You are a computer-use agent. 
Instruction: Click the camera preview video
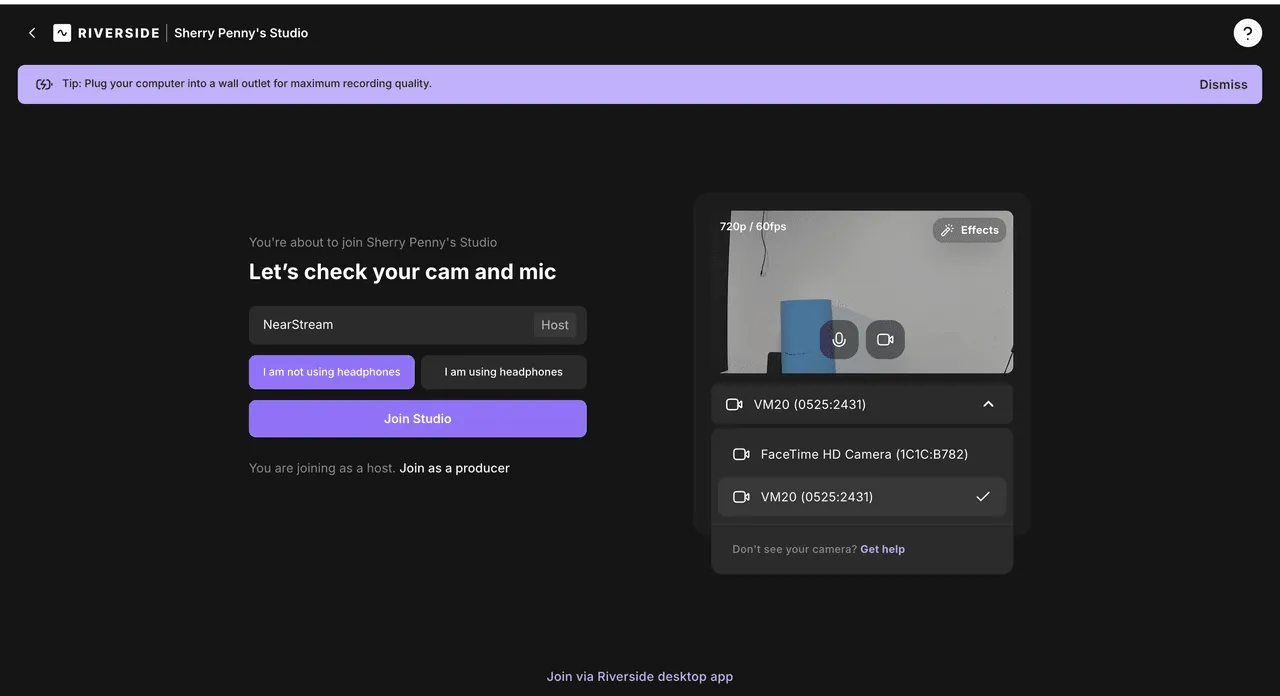(862, 292)
